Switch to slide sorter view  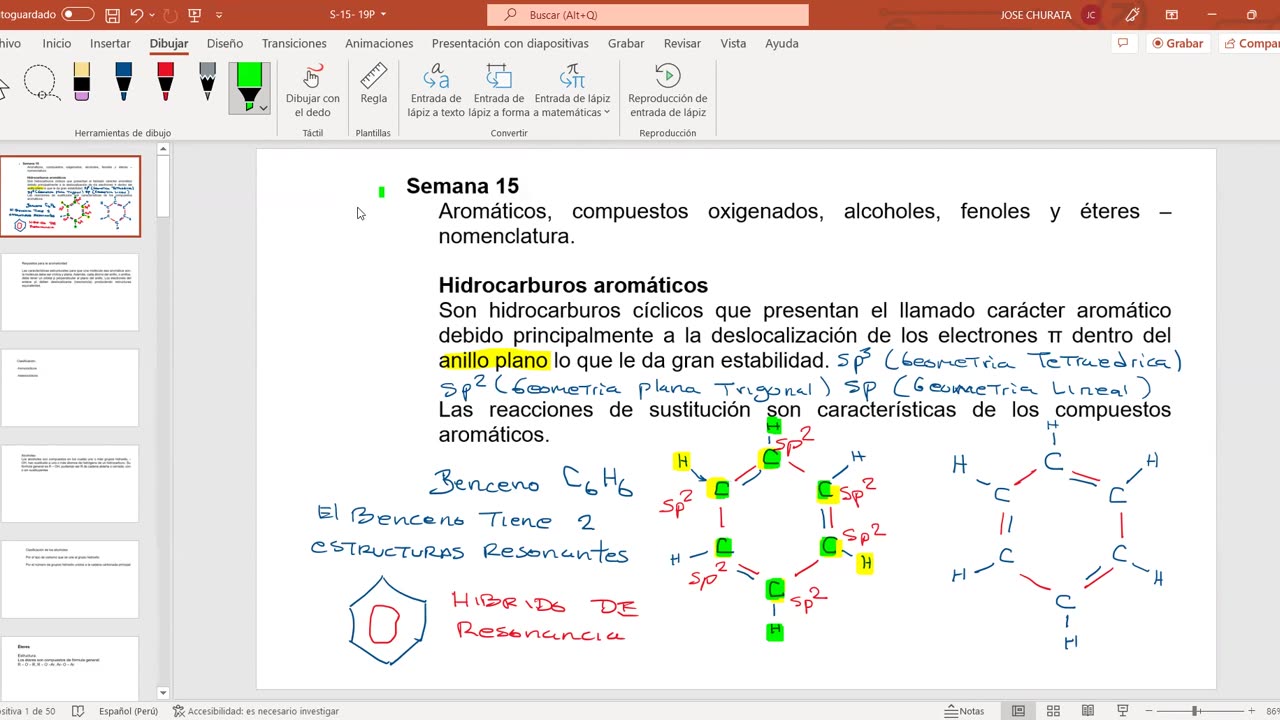[1053, 711]
